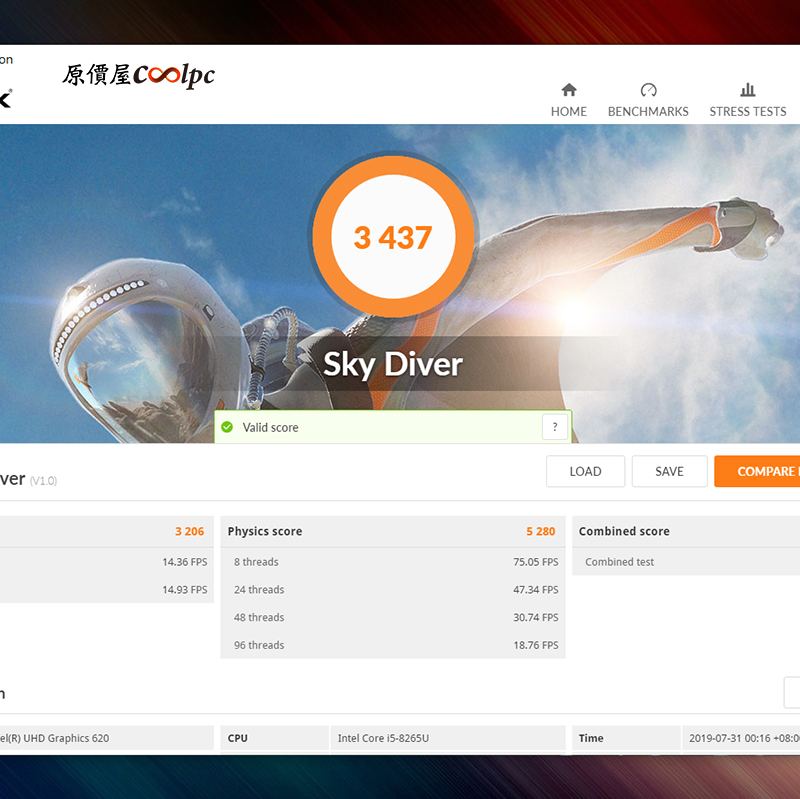The height and width of the screenshot is (799, 800).
Task: Select the 47.34 FPS value
Action: [536, 589]
